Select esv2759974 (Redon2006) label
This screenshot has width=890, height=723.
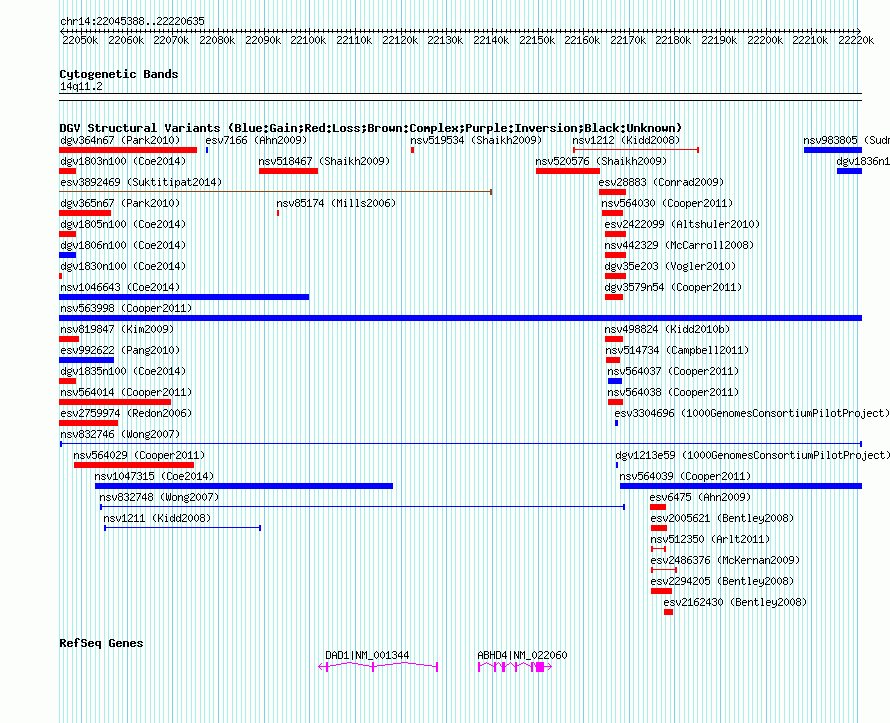coord(126,413)
